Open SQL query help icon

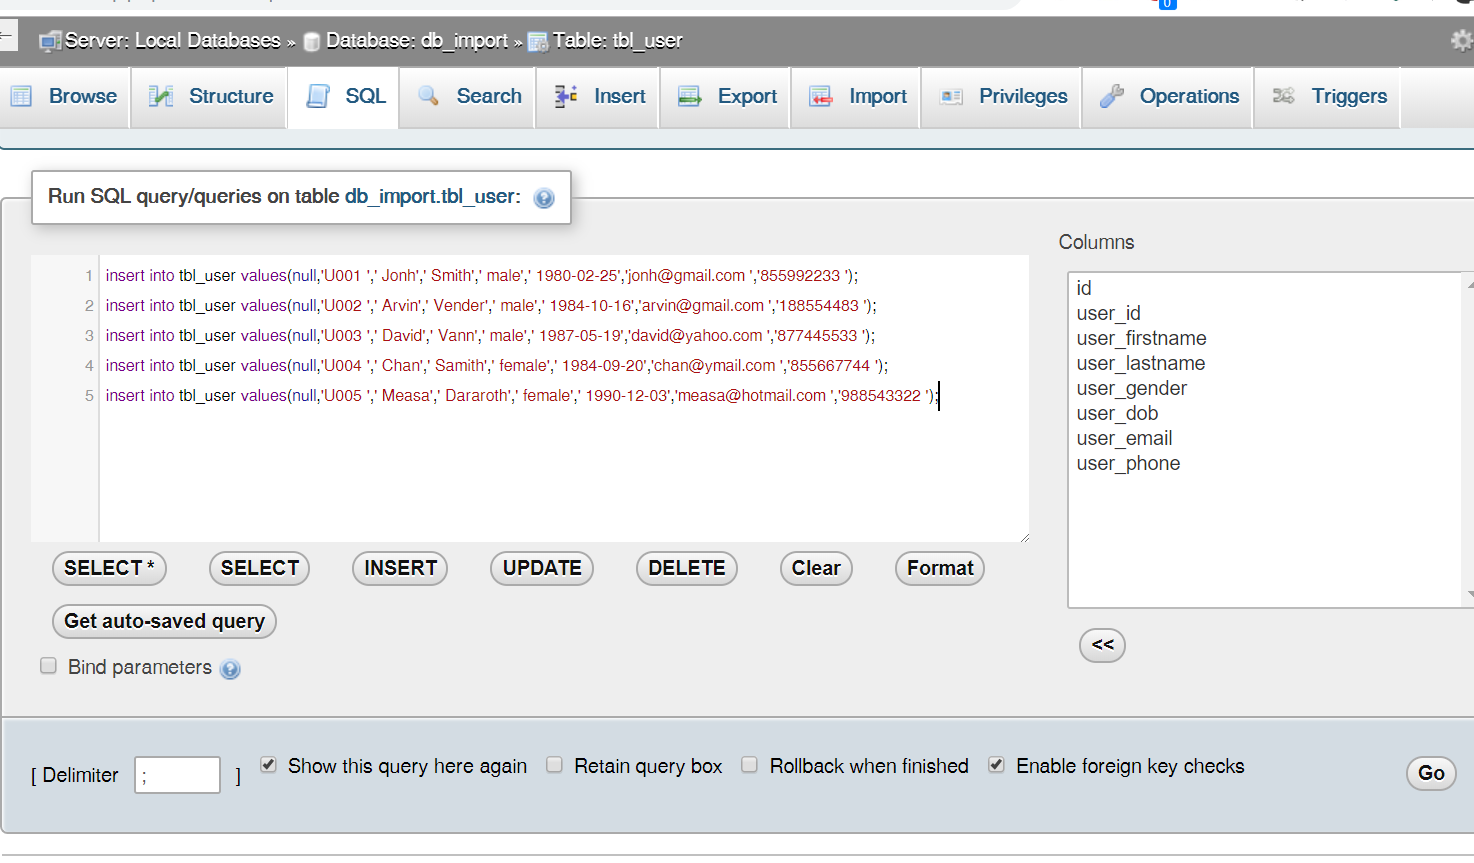click(544, 198)
